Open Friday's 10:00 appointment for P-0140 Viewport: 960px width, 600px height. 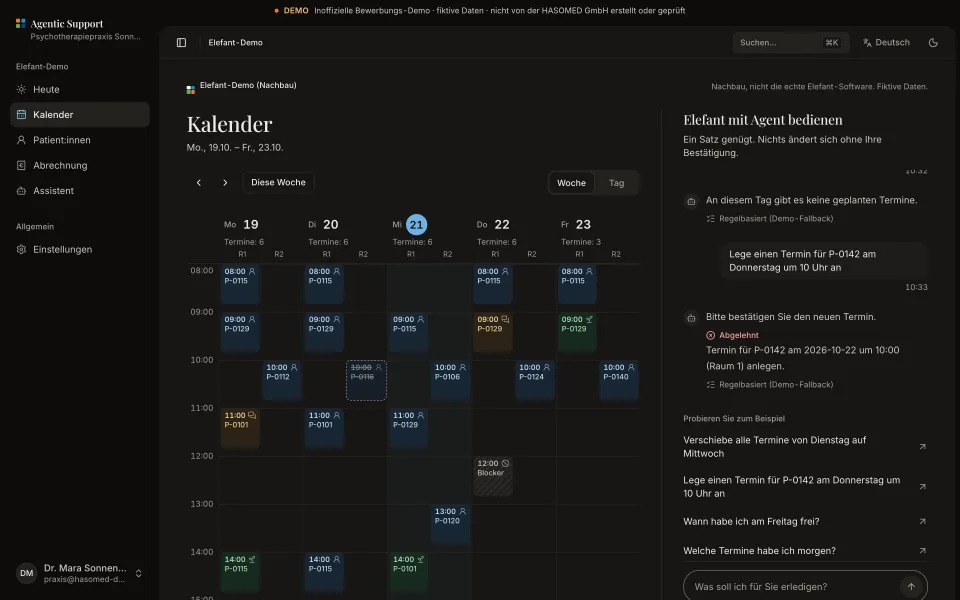click(619, 381)
